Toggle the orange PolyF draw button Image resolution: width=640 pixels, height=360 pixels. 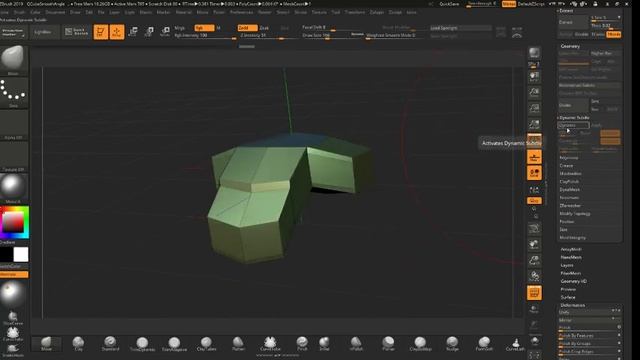coord(534,293)
